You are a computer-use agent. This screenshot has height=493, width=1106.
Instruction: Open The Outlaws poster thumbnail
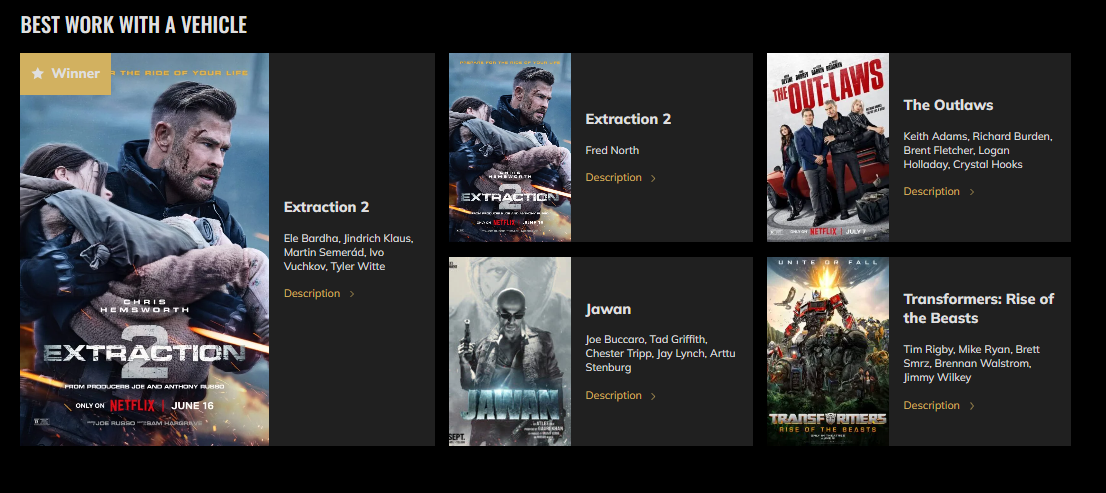(x=828, y=147)
